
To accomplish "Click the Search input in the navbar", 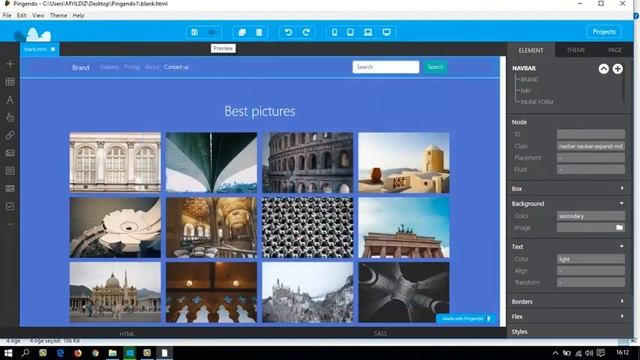I will 386,67.
